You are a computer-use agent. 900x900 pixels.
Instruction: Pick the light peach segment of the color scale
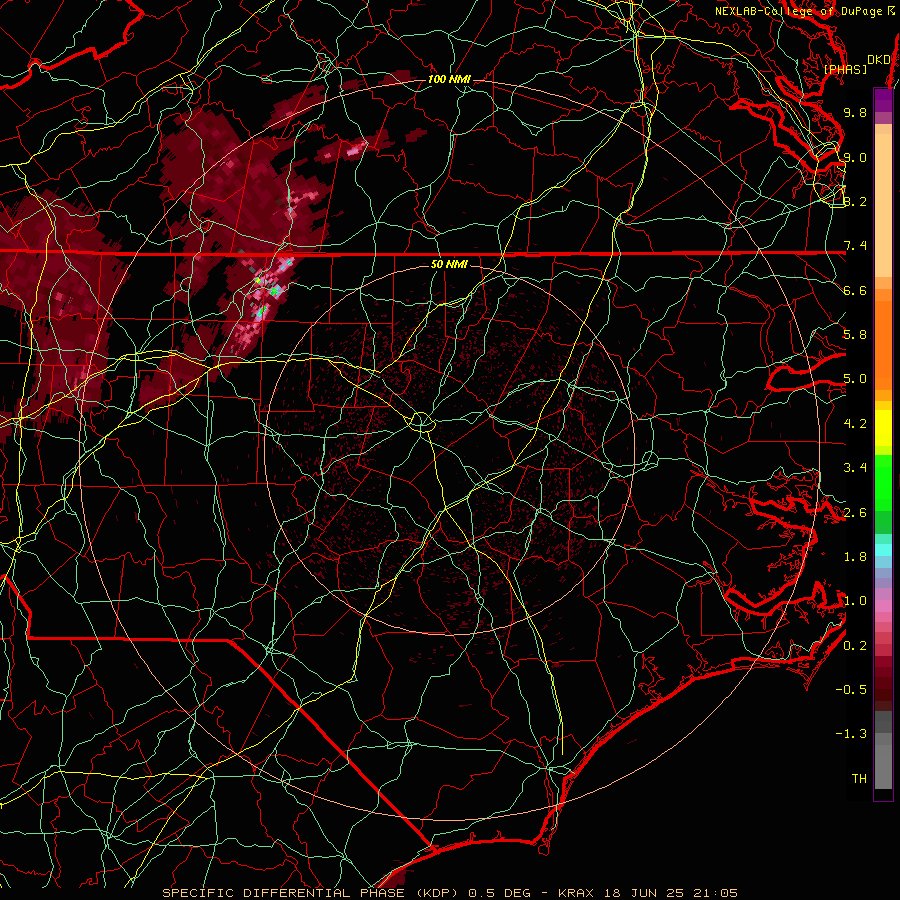[x=883, y=206]
